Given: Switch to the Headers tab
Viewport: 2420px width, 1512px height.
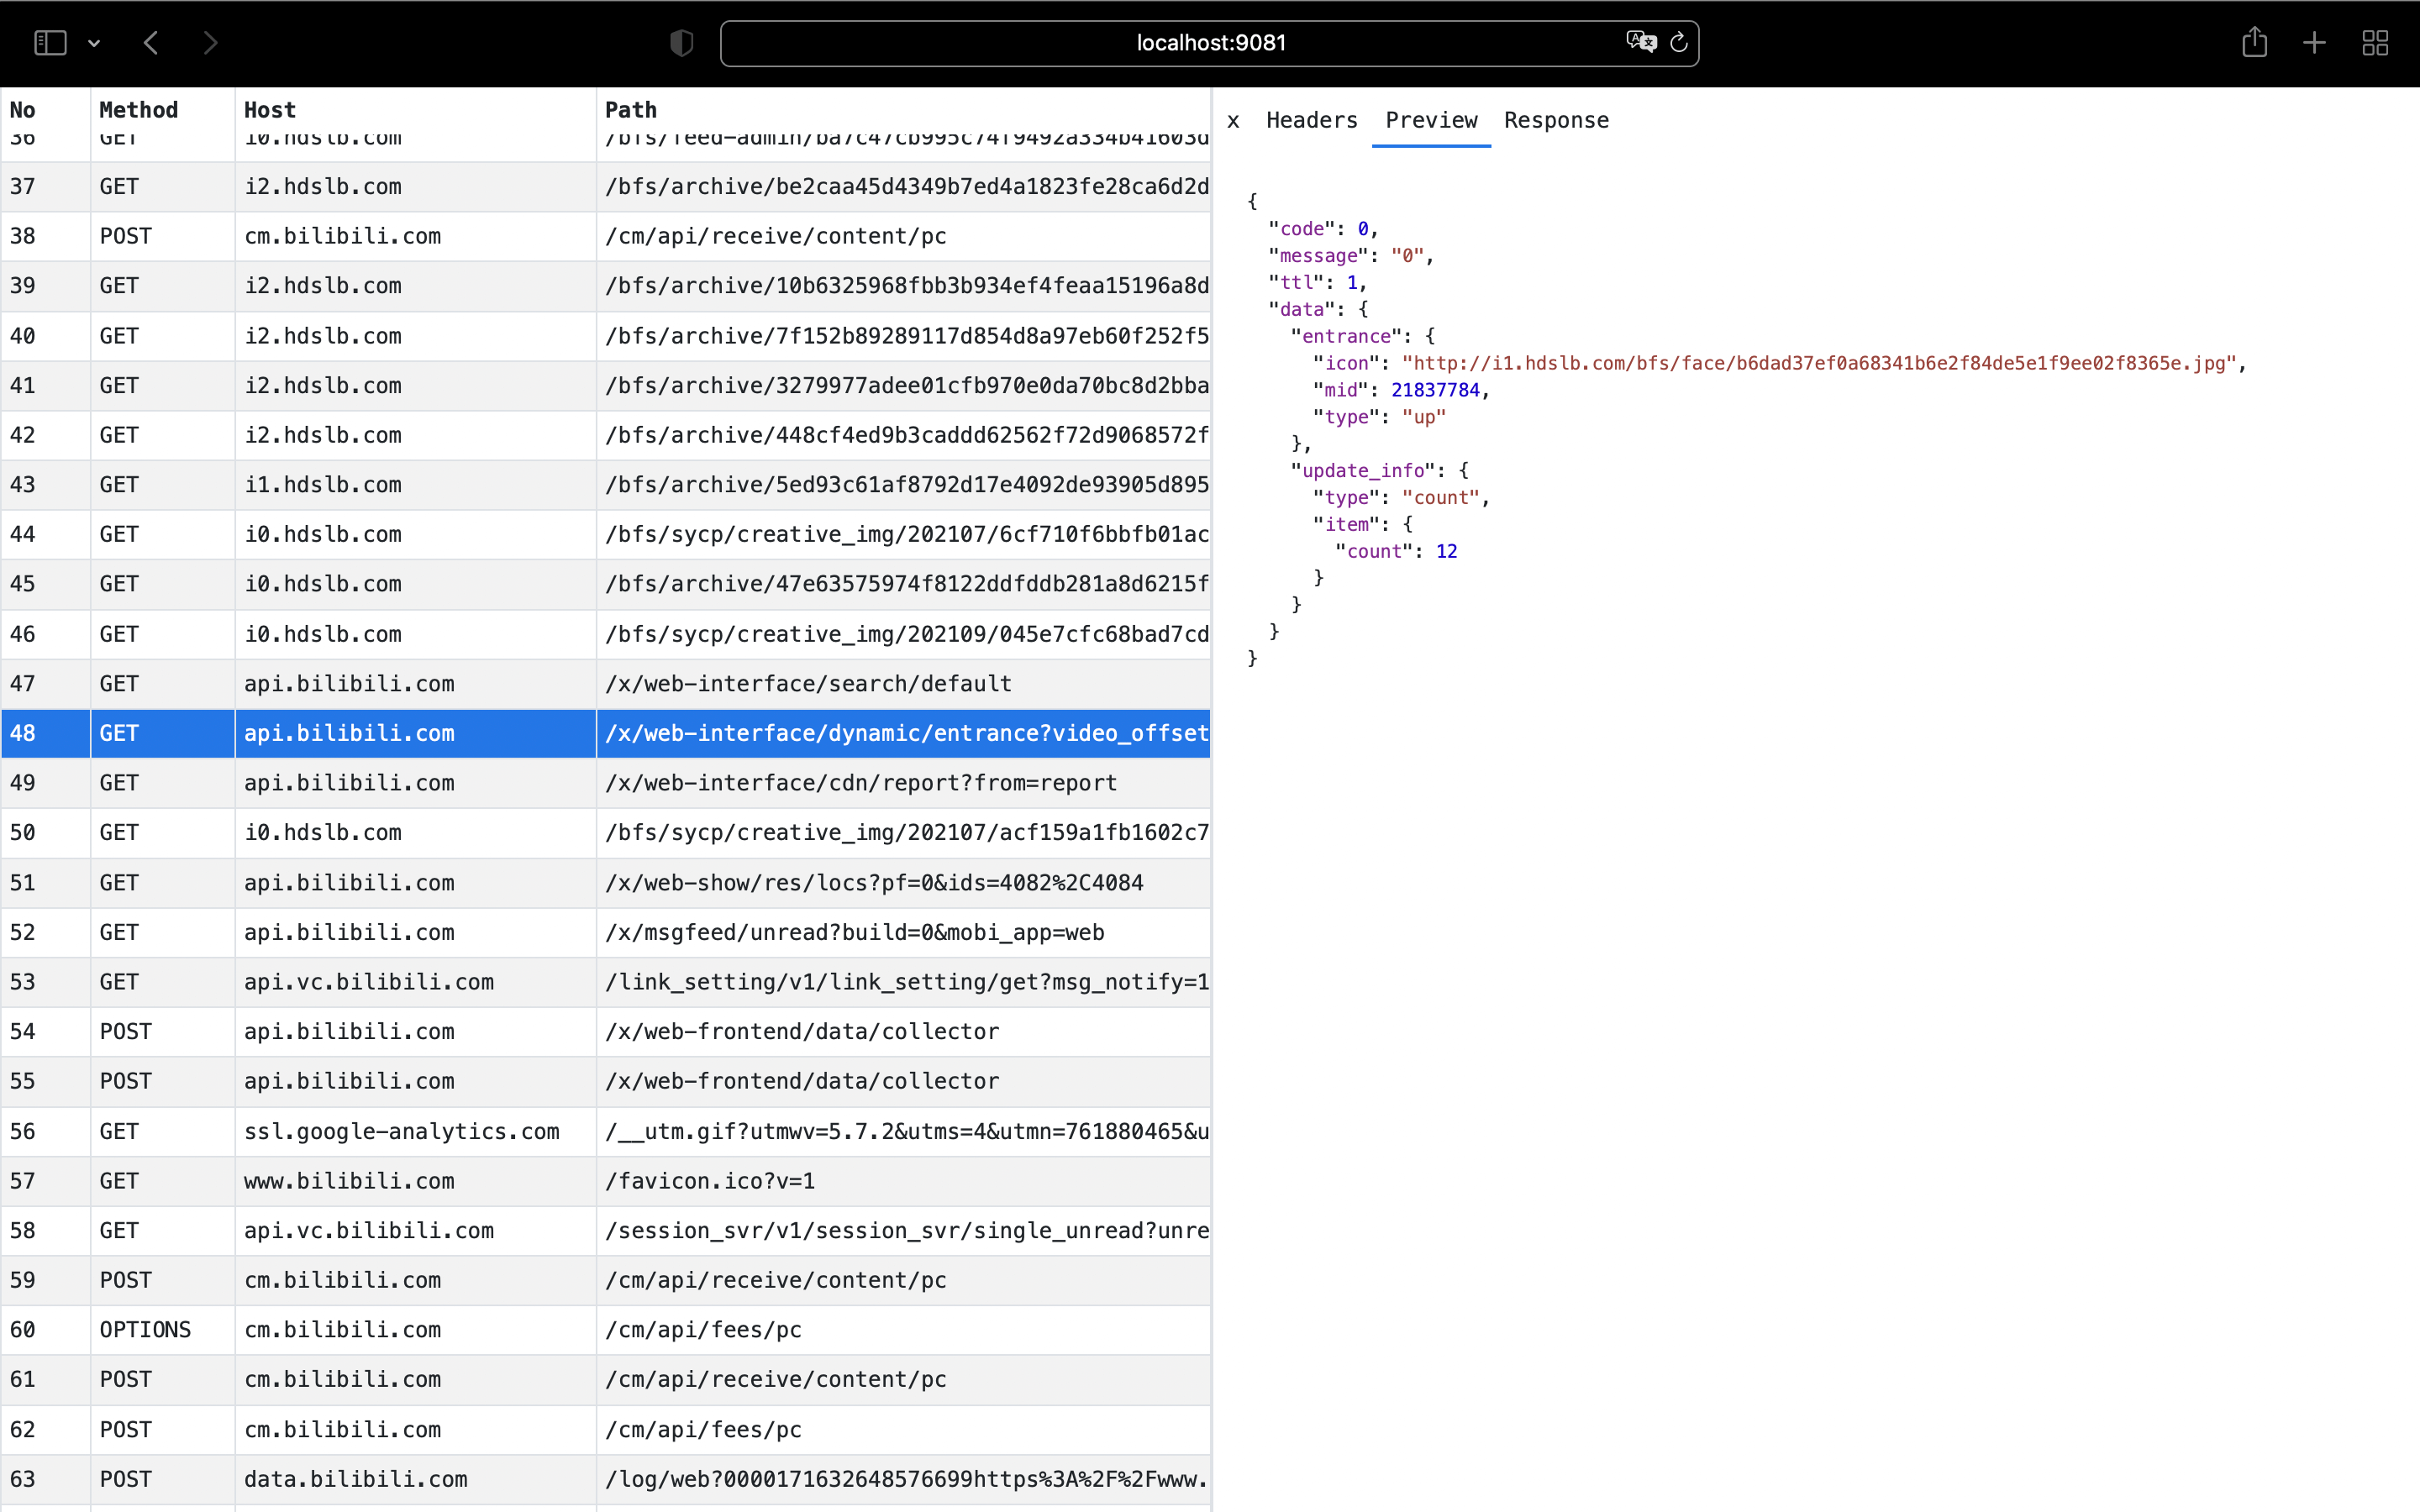Looking at the screenshot, I should 1311,121.
